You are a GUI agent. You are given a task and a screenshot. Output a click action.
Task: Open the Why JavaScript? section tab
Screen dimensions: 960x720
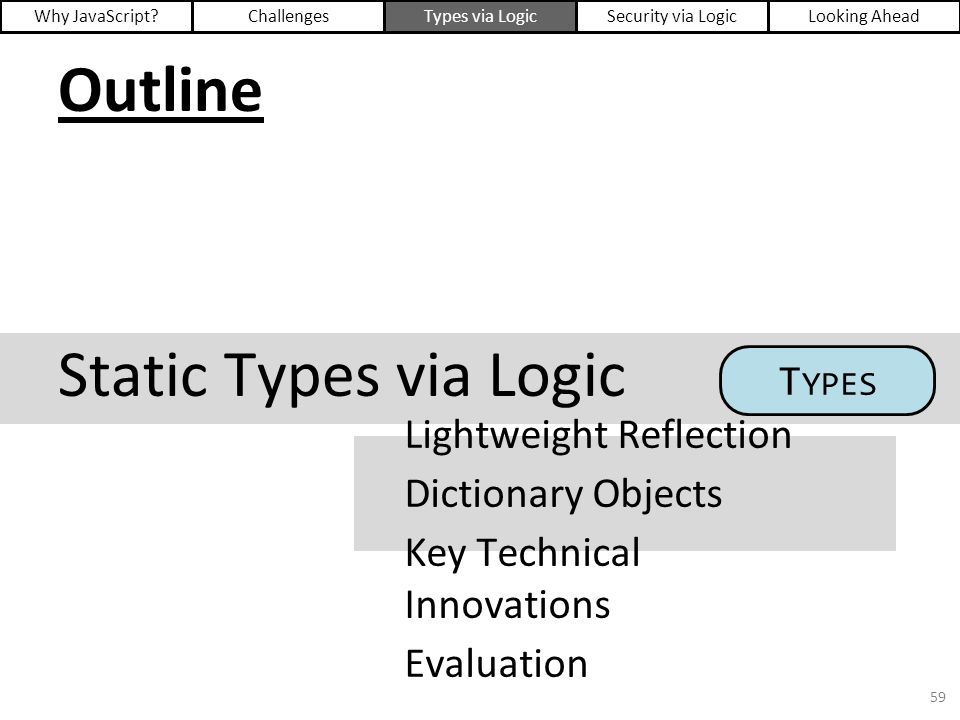point(96,16)
